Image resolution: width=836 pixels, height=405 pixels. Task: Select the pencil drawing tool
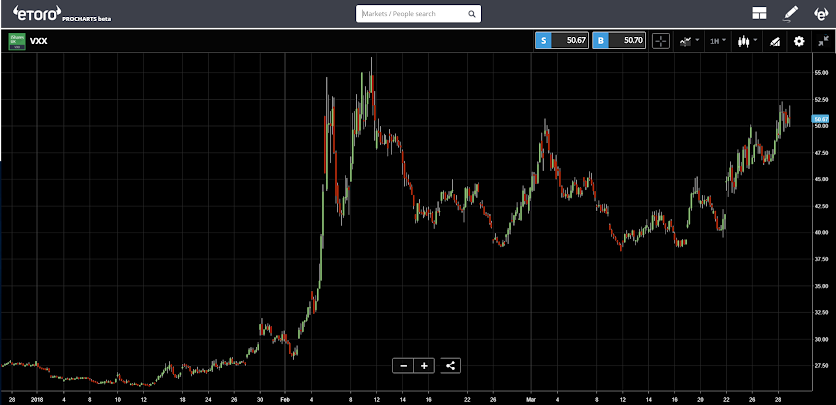point(790,13)
